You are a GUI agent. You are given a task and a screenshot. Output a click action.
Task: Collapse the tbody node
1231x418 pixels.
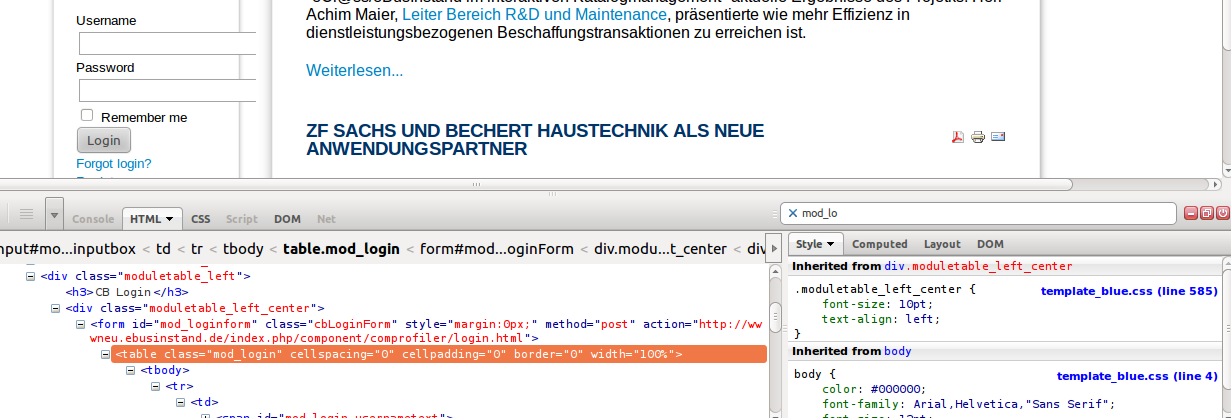click(x=131, y=370)
